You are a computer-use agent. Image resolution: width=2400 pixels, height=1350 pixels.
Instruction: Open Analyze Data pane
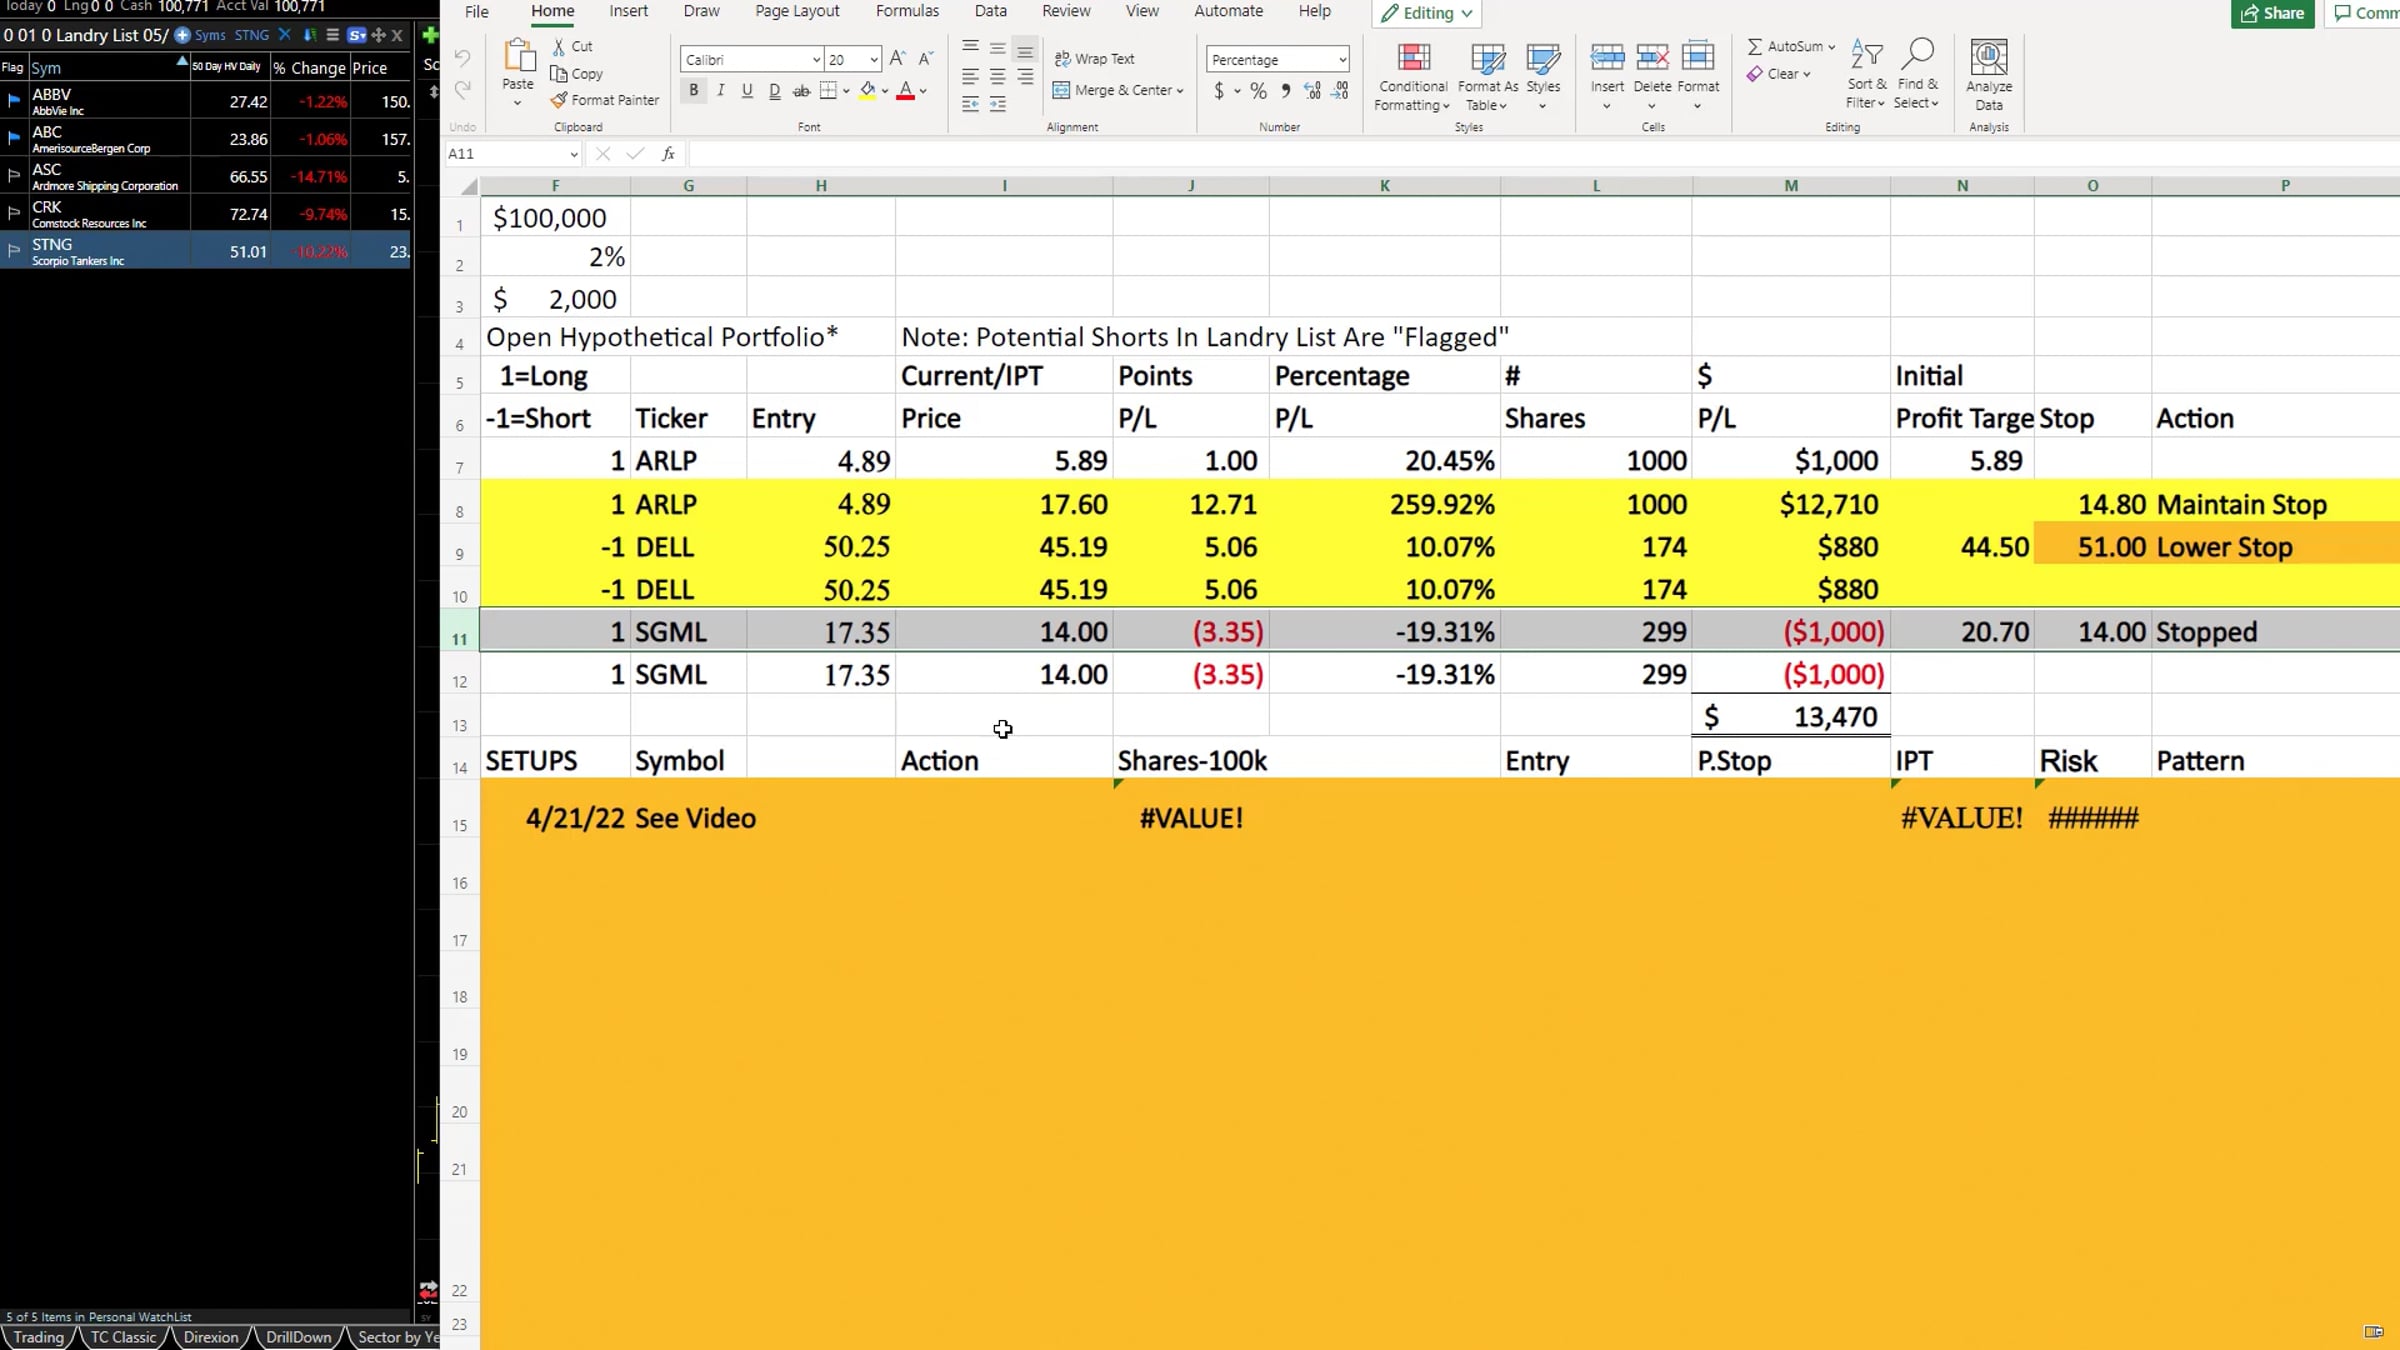(x=1989, y=75)
